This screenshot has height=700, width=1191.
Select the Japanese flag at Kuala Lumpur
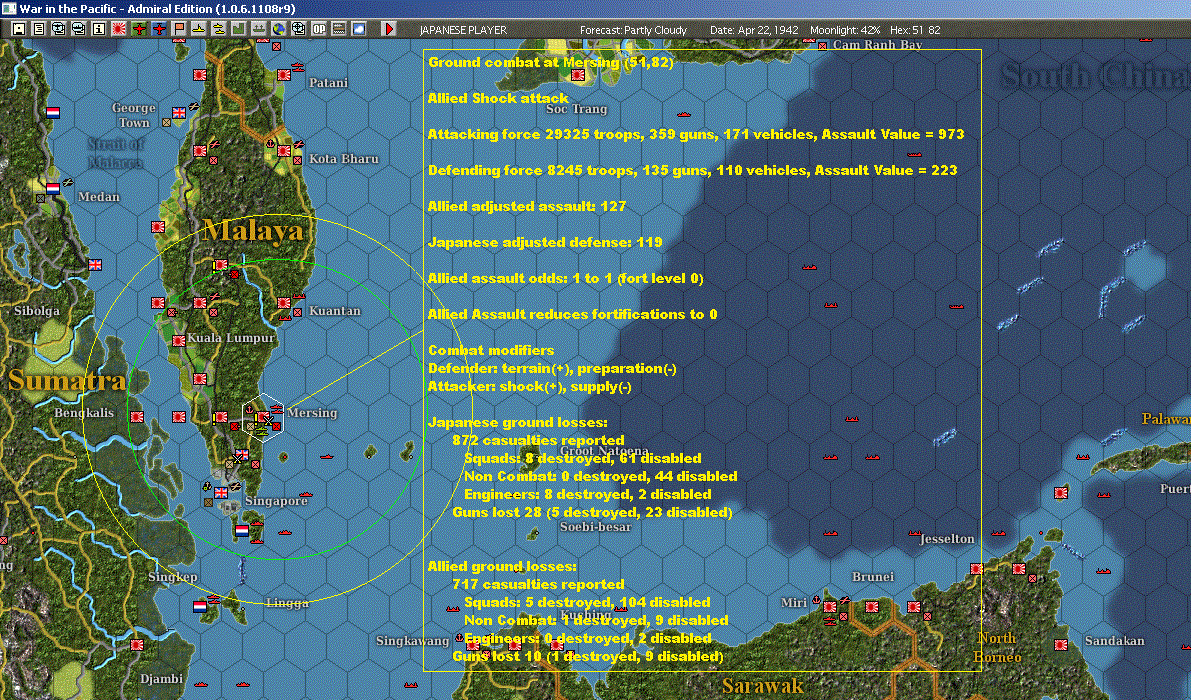click(178, 340)
